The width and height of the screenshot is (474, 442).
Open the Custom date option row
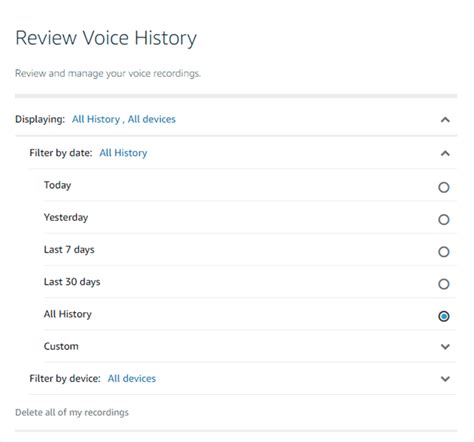point(250,346)
